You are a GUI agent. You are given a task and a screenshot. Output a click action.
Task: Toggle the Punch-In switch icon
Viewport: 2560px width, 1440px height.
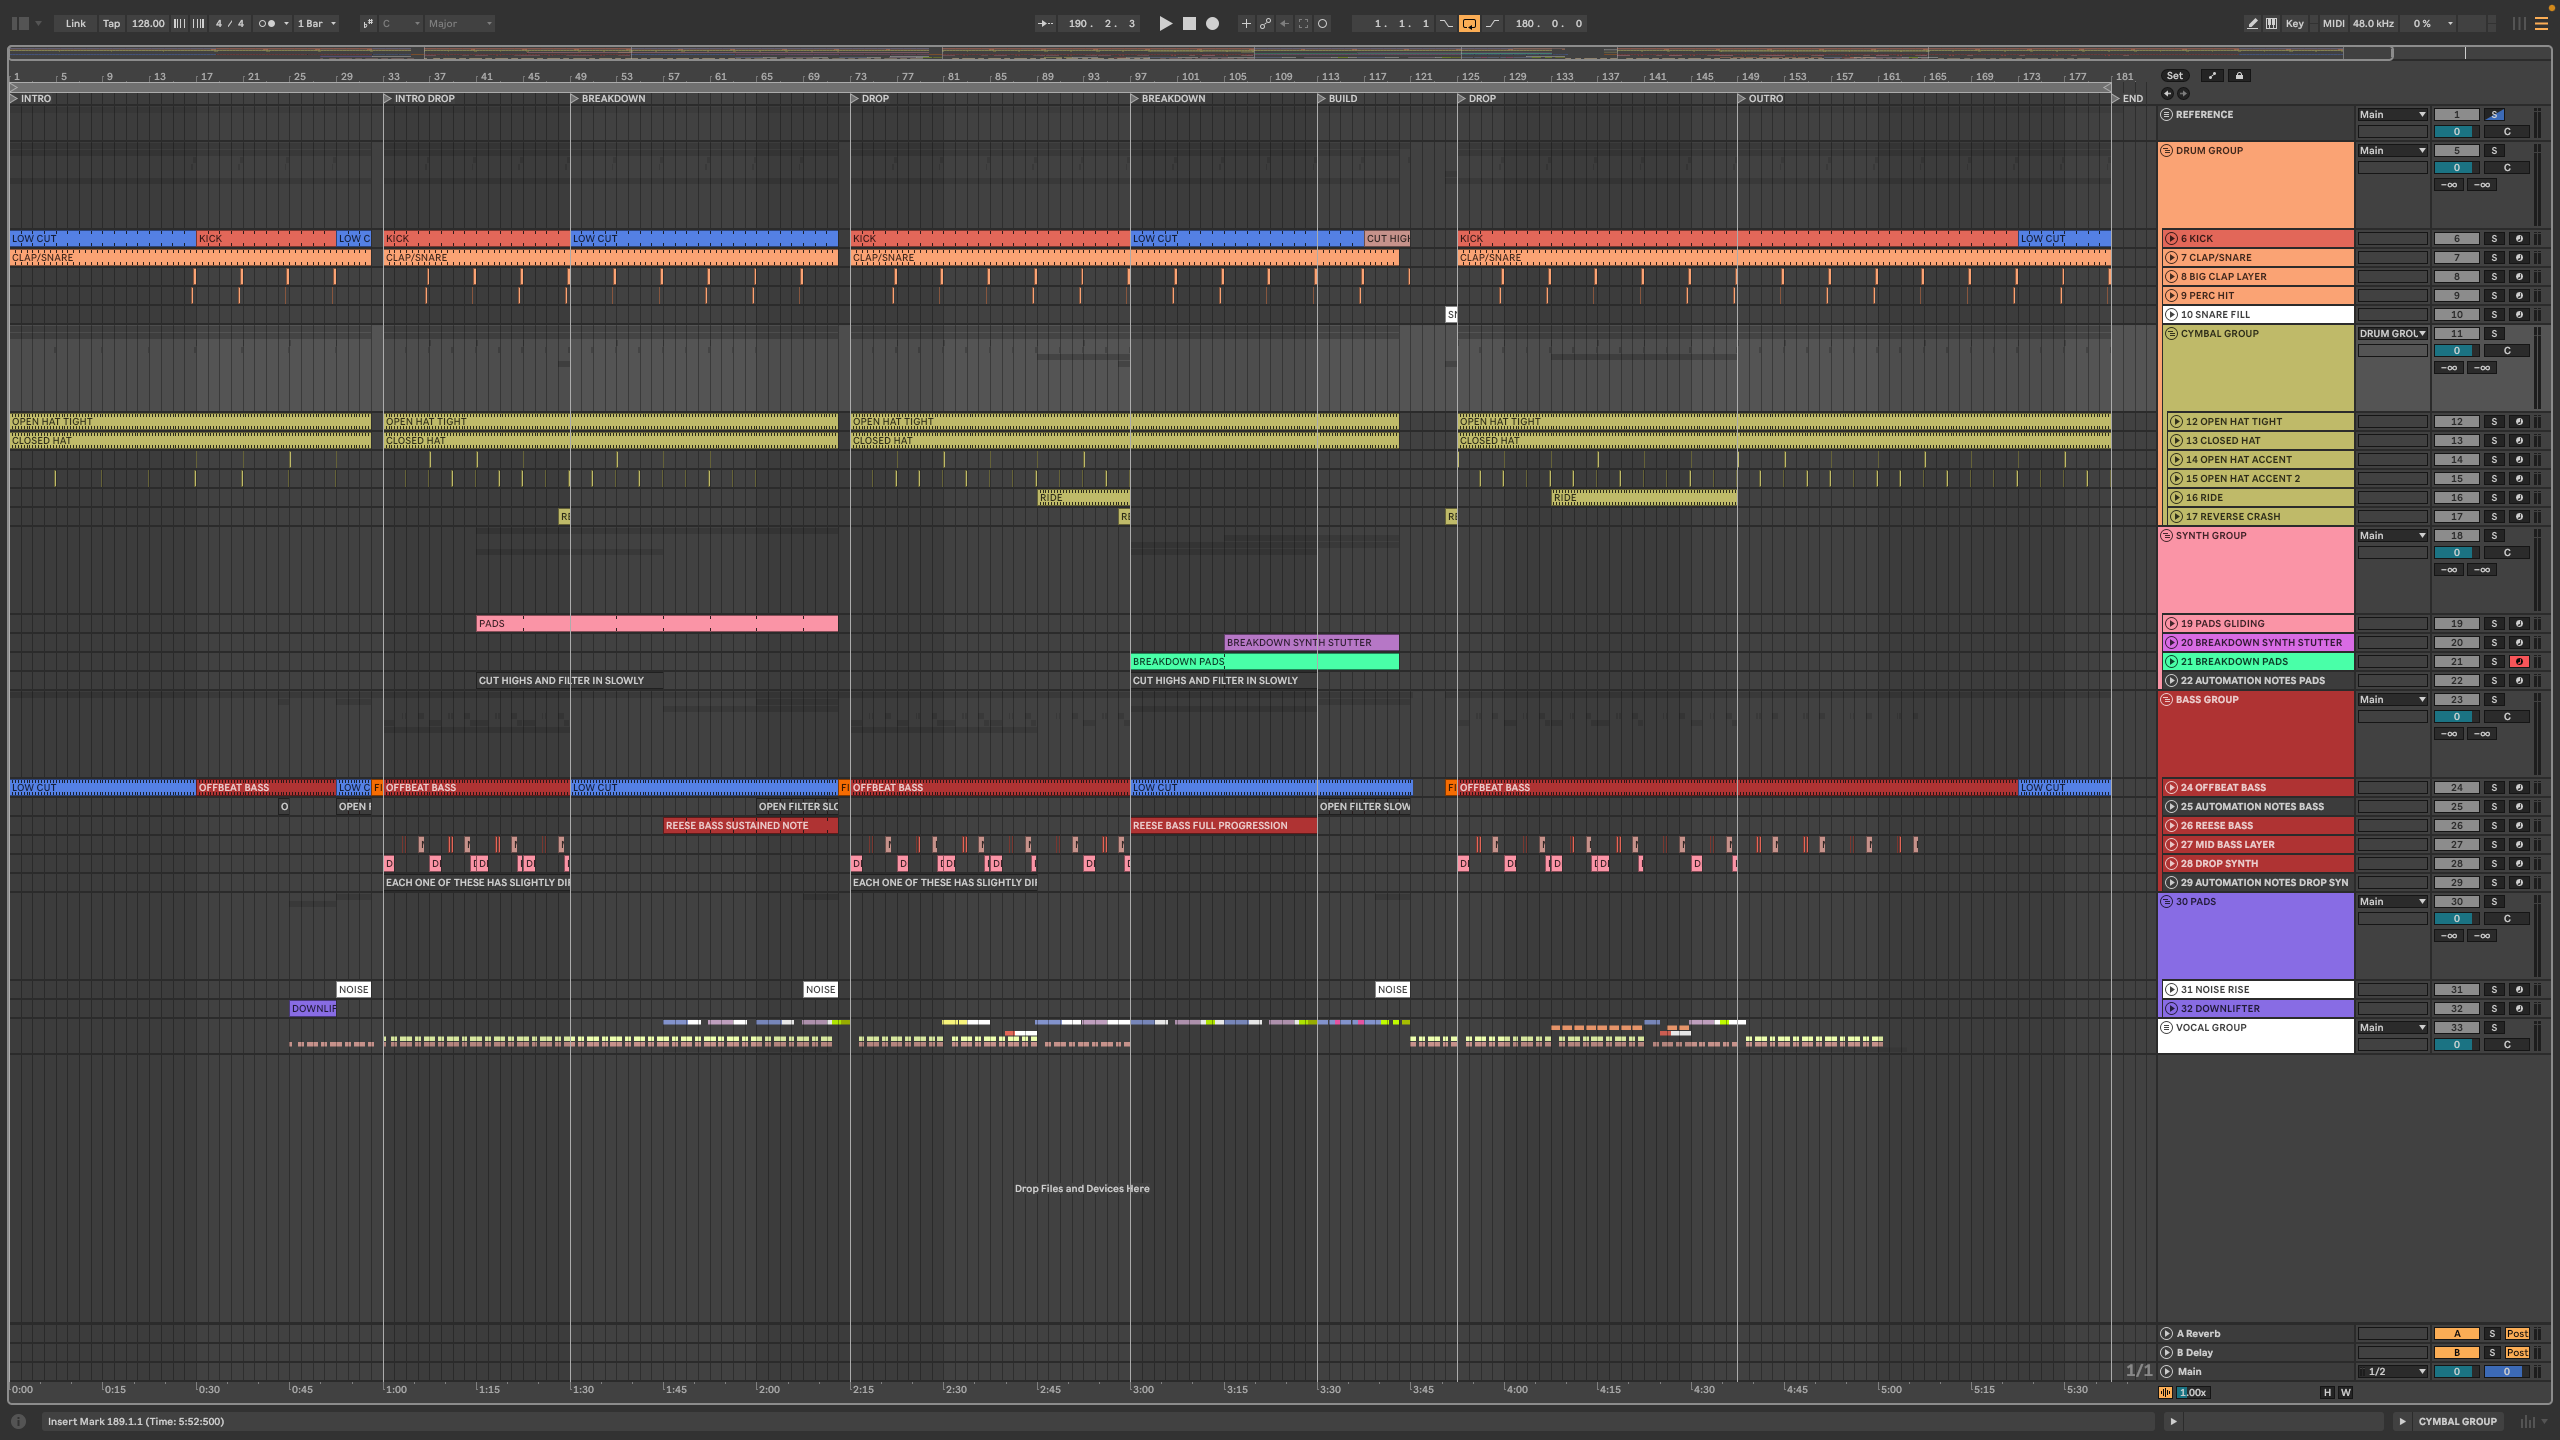[x=1446, y=23]
